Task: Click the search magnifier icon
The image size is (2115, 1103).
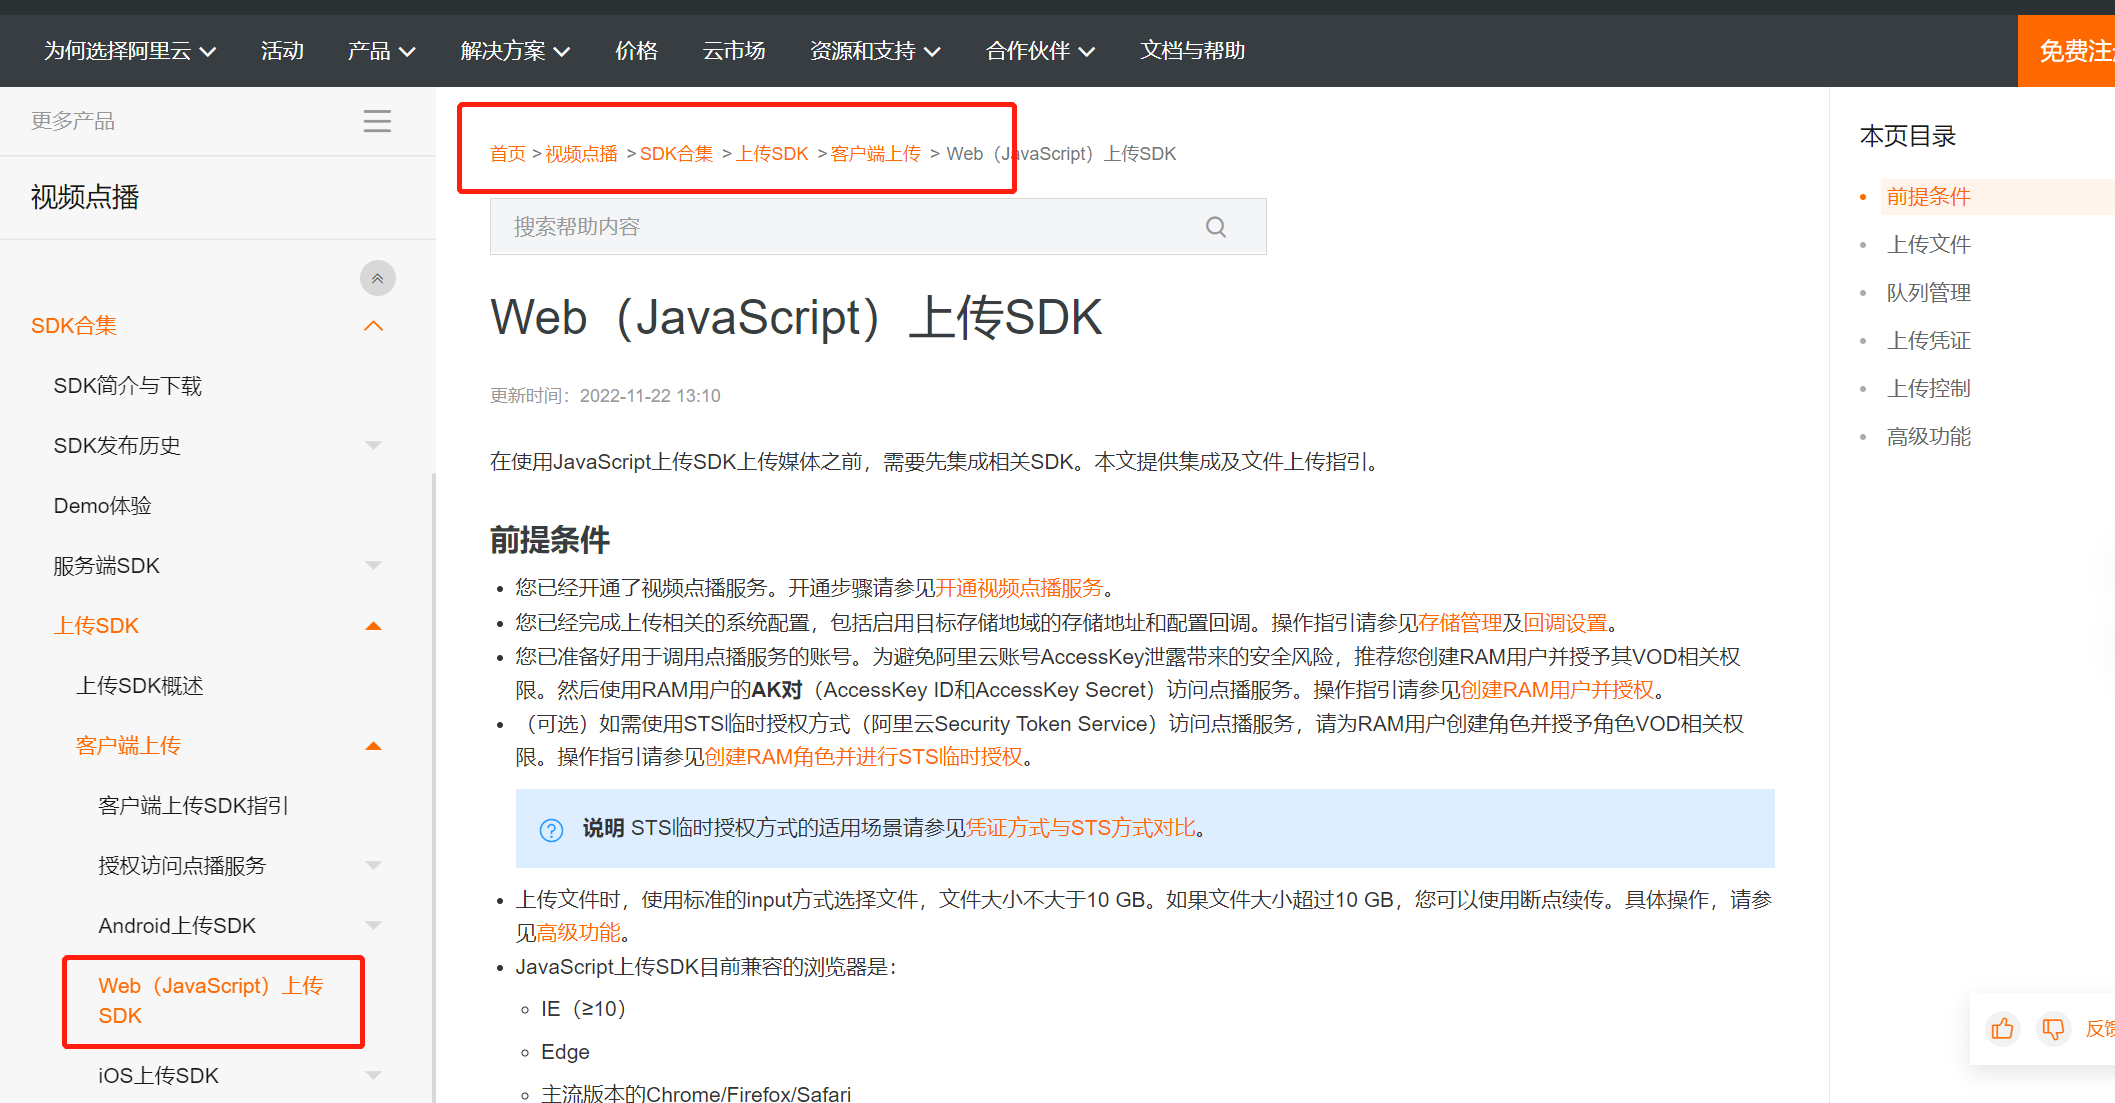Action: tap(1215, 227)
